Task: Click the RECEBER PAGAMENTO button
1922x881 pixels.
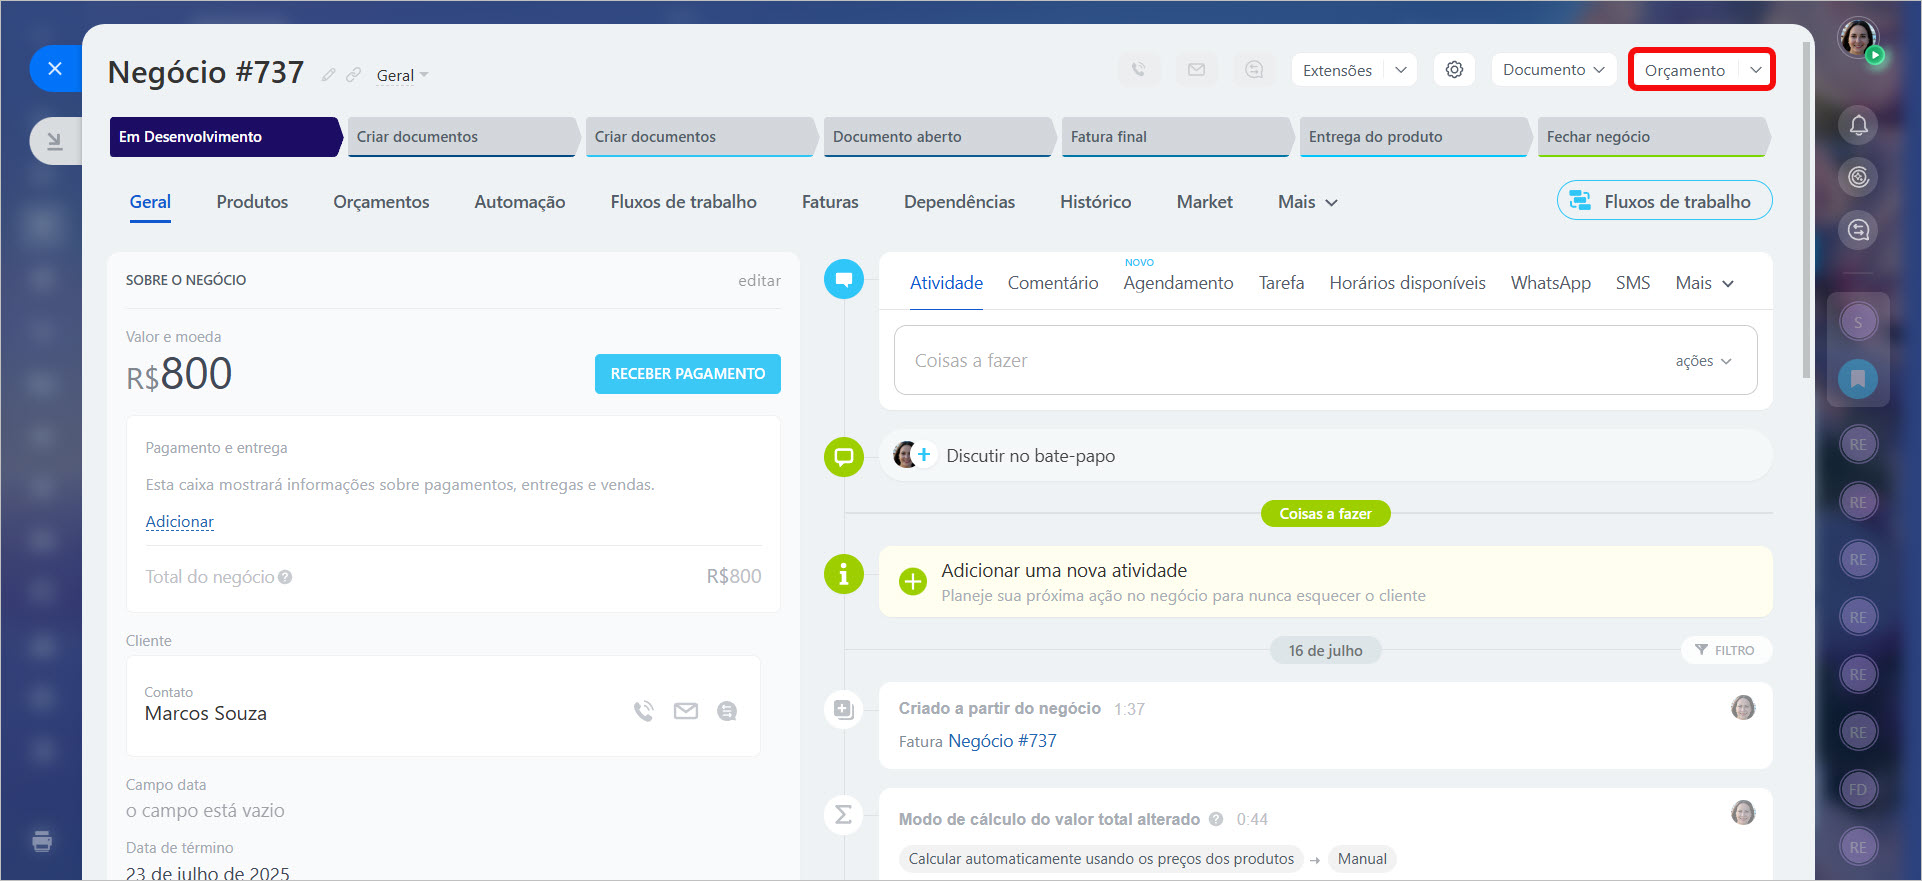Action: coord(688,374)
